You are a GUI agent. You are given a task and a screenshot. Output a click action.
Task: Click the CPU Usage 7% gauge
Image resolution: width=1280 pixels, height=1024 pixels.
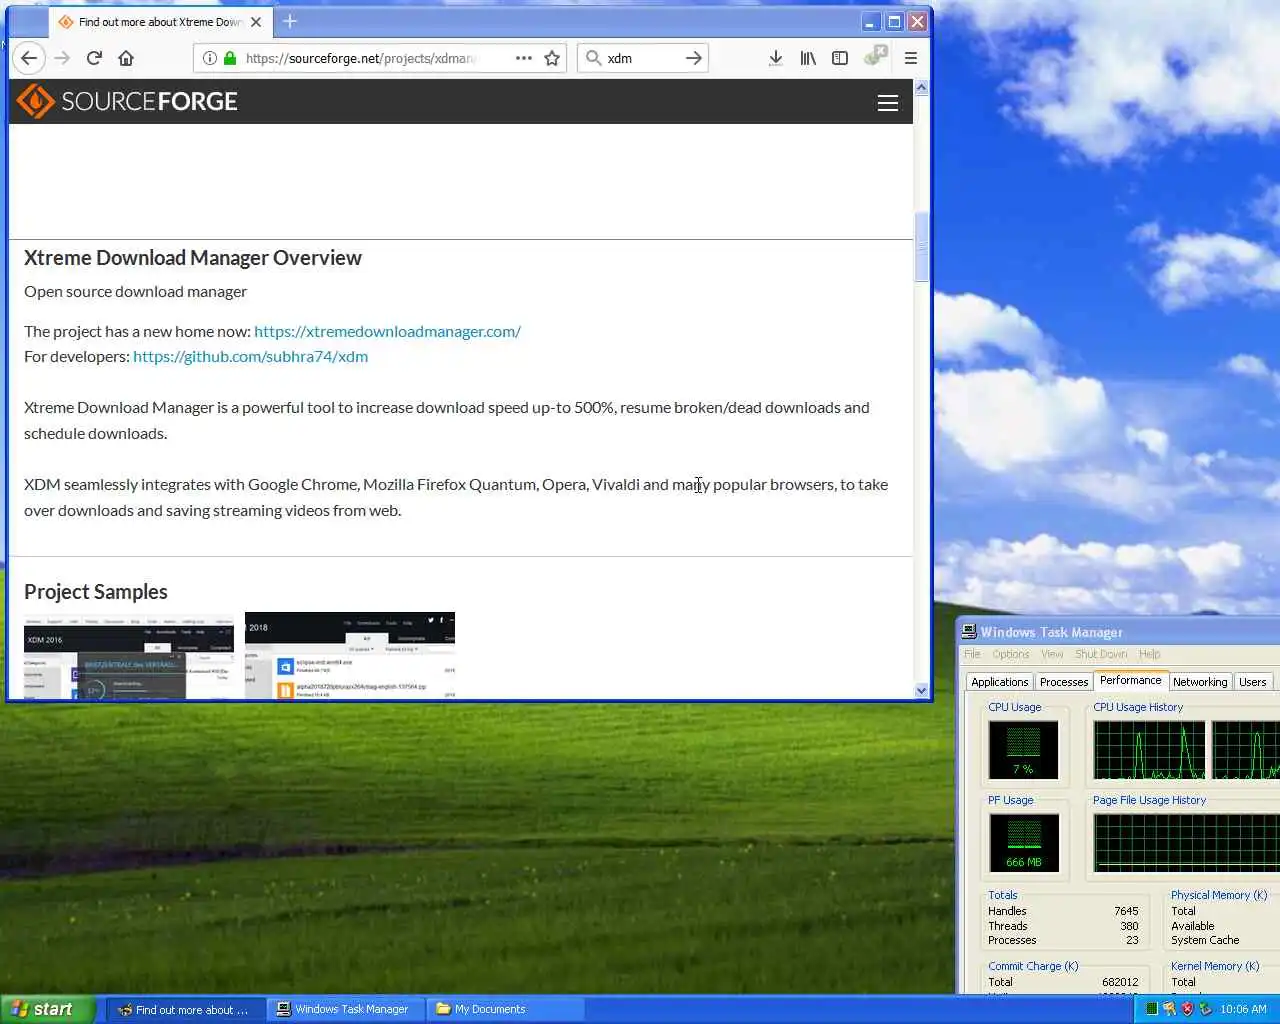point(1023,750)
